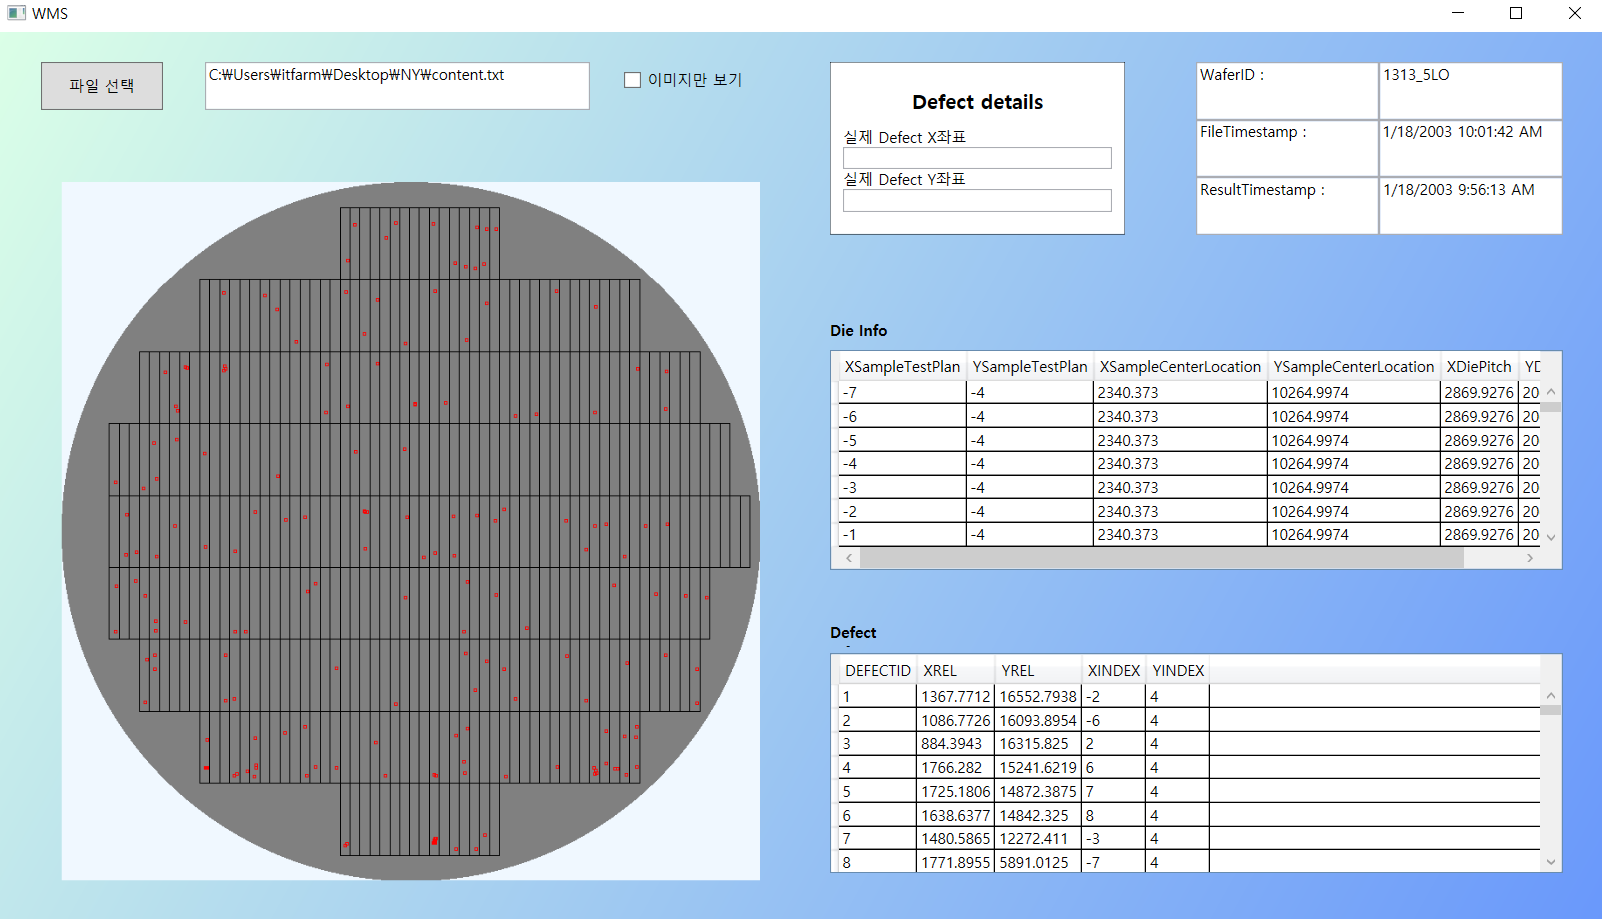The width and height of the screenshot is (1602, 919).
Task: Select the DEFECTID column header in Defect table
Action: [876, 670]
